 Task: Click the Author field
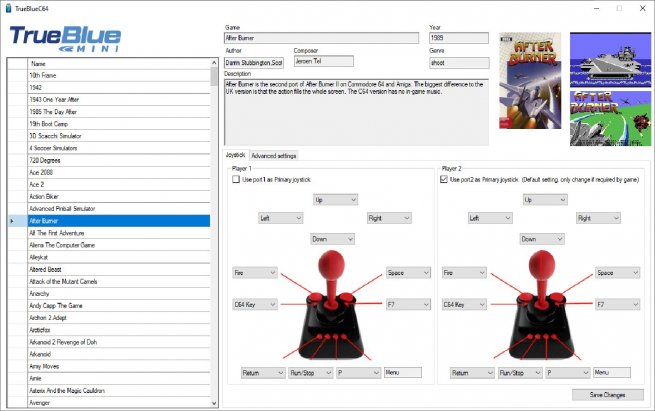[x=254, y=63]
